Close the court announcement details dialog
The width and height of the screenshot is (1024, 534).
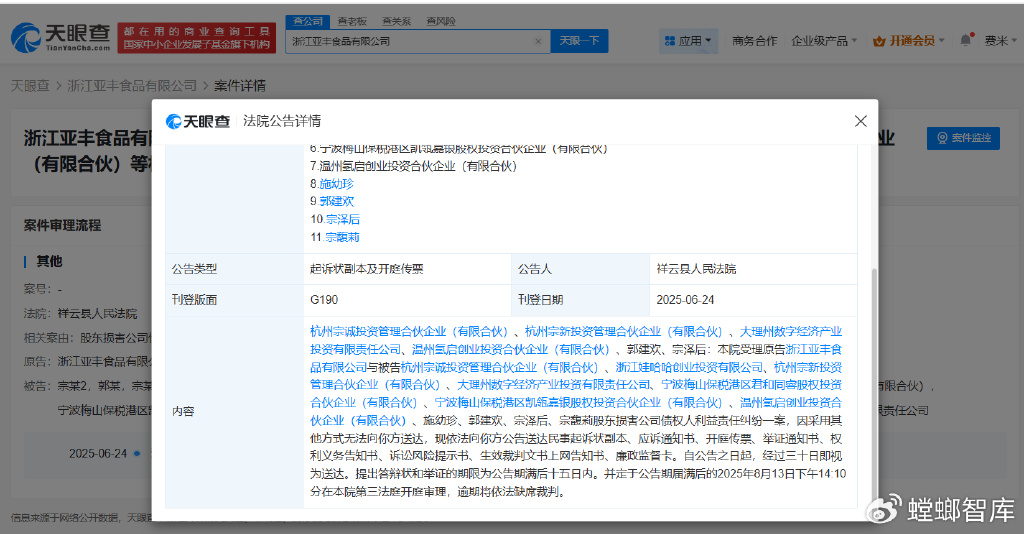point(861,121)
